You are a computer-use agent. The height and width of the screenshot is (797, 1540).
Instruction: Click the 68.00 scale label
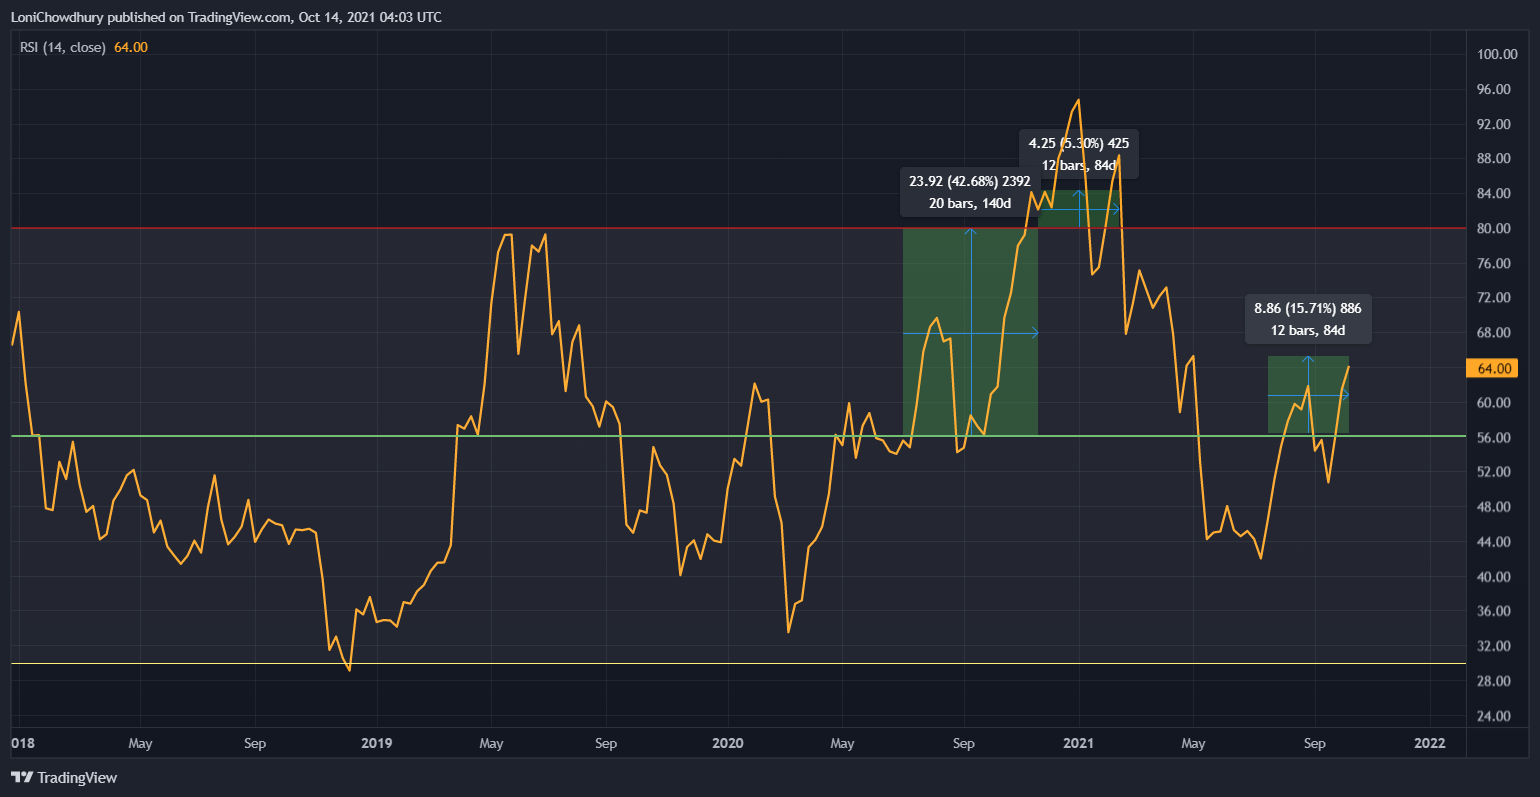point(1493,333)
